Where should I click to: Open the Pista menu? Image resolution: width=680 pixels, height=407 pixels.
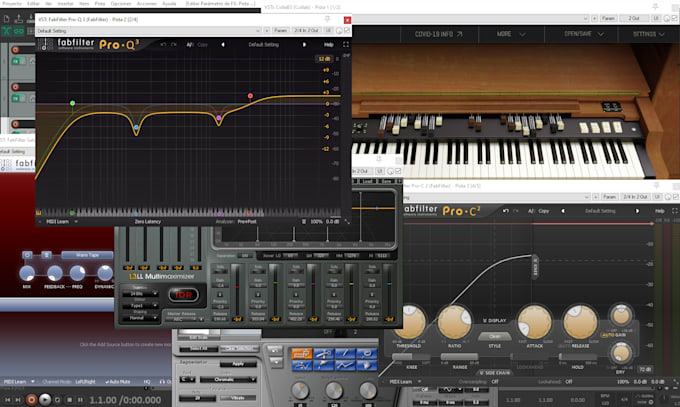pyautogui.click(x=100, y=3)
